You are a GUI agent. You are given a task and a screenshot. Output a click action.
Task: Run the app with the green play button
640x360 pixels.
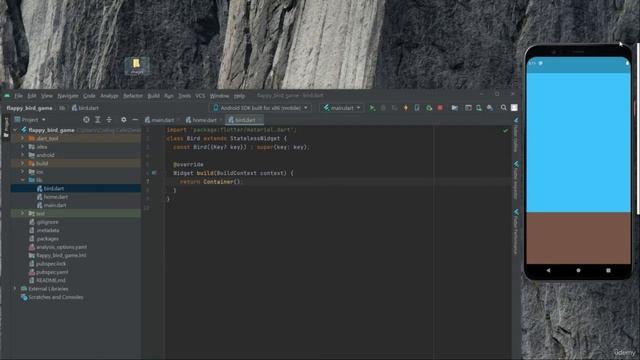tap(372, 108)
